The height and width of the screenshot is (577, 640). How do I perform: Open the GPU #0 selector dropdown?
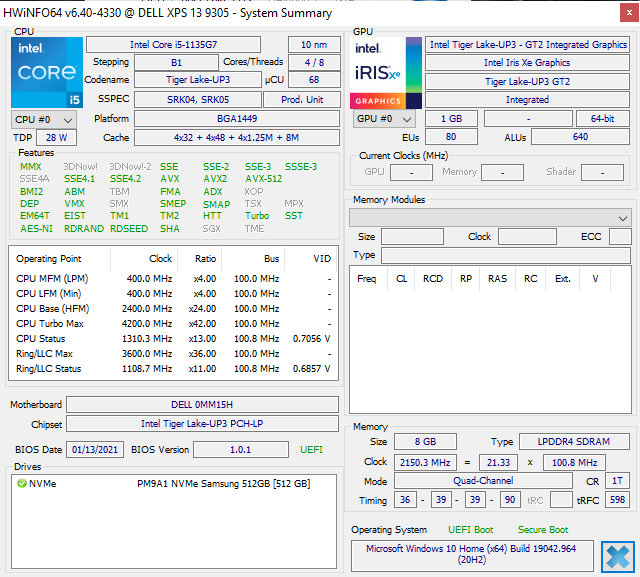pyautogui.click(x=381, y=119)
